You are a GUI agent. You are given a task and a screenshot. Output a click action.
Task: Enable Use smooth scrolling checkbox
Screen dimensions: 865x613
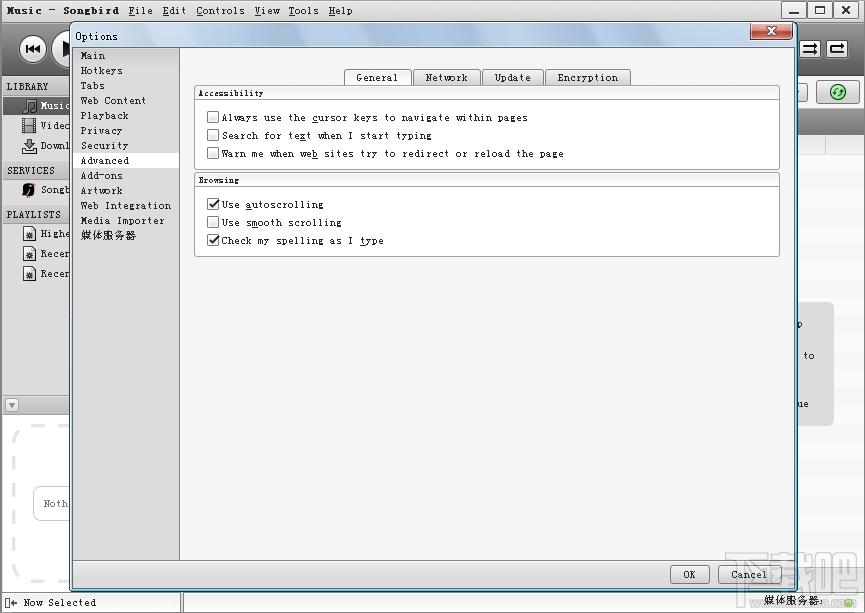(x=213, y=222)
